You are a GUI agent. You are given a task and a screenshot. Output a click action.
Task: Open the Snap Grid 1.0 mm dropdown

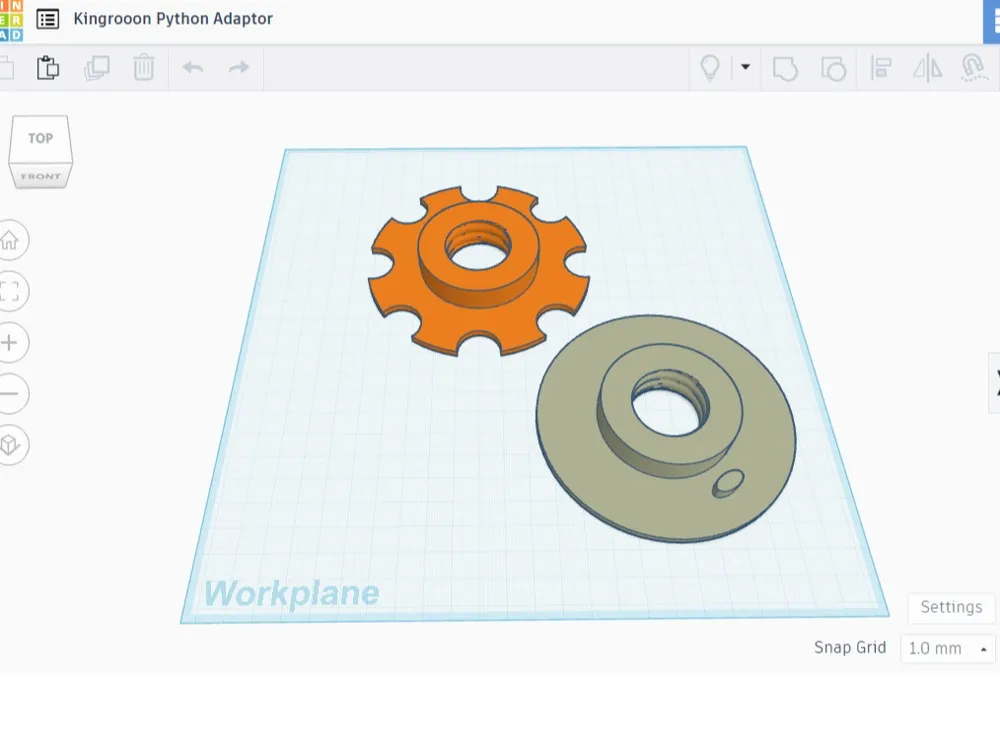[948, 649]
